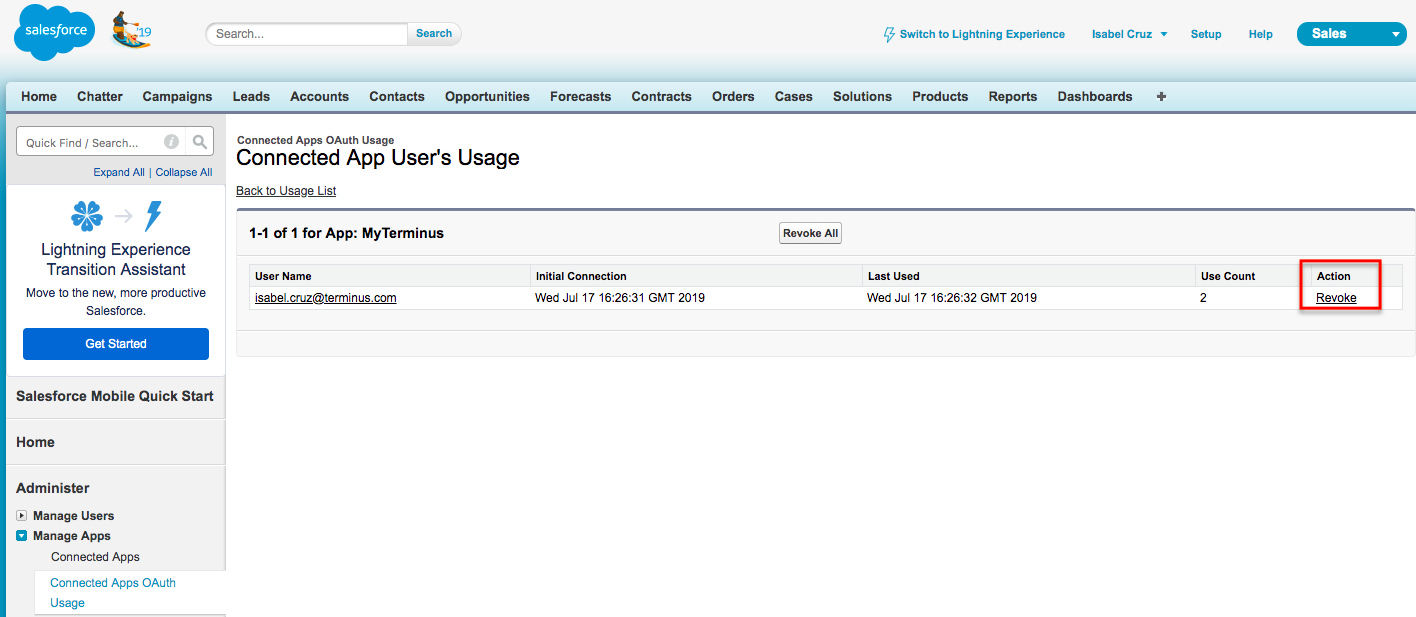Click lightning bolt icon by Switch to Lightning
1416x617 pixels.
(889, 34)
